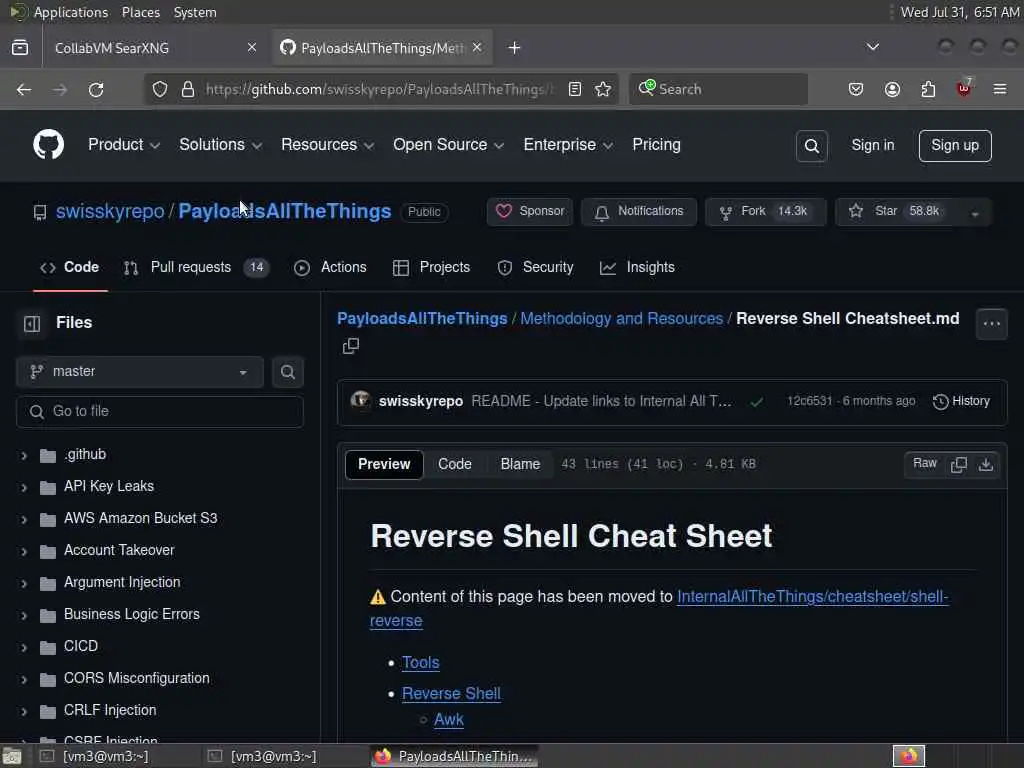Open the Security tab
The width and height of the screenshot is (1024, 768).
(x=536, y=268)
